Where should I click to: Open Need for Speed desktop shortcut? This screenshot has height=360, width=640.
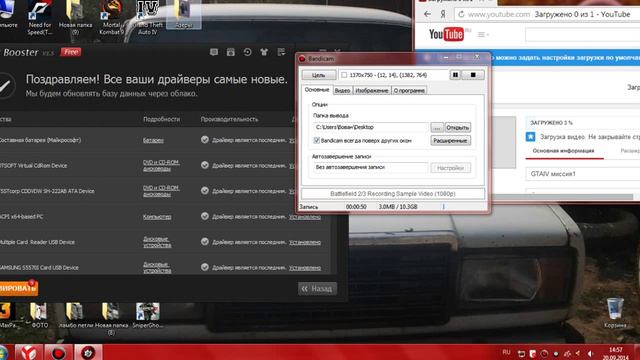pyautogui.click(x=40, y=18)
